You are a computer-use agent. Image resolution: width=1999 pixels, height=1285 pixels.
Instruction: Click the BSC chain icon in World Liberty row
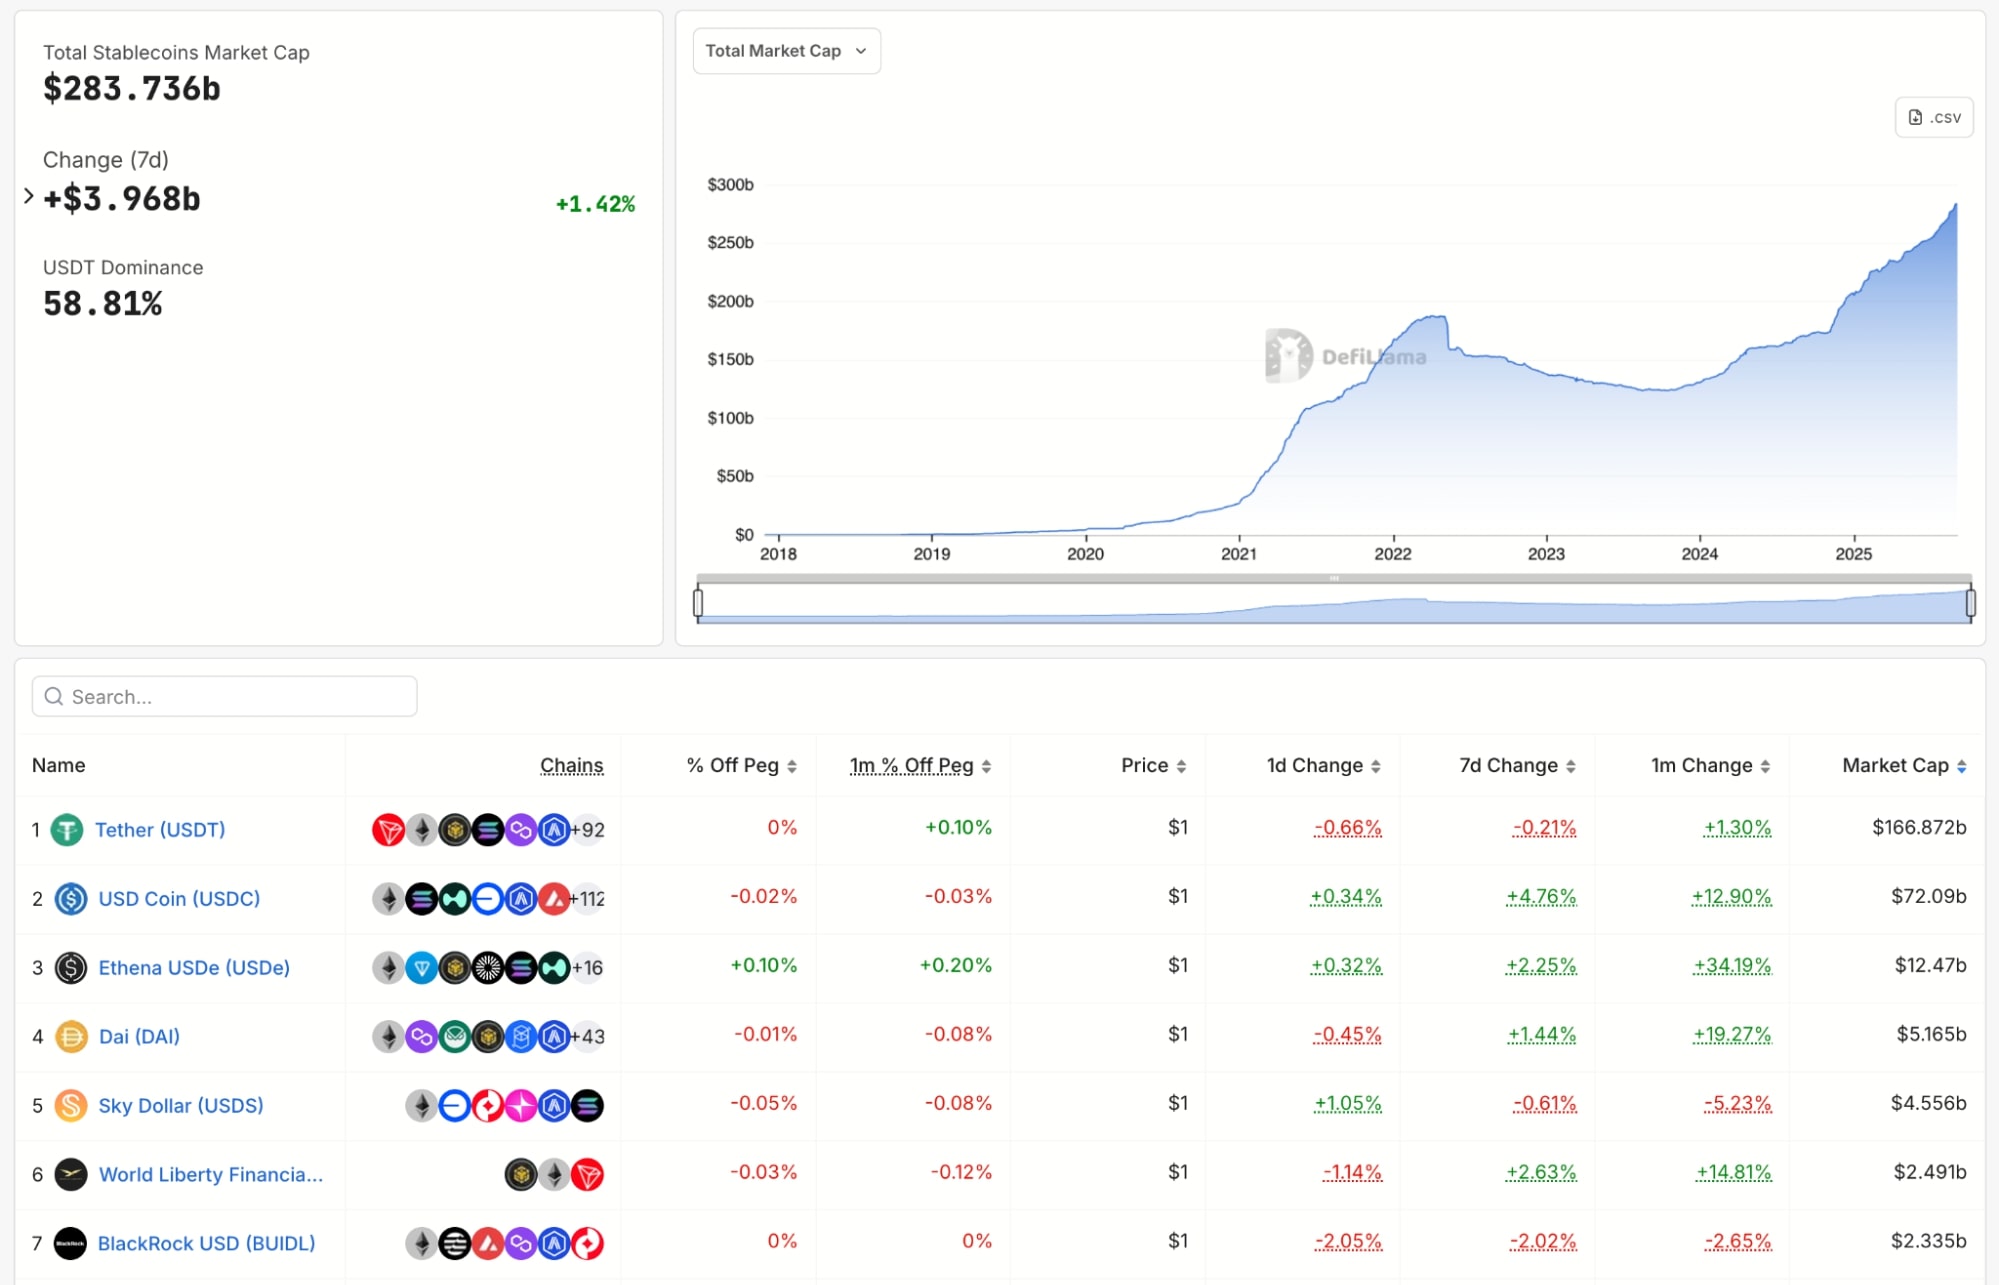click(x=521, y=1175)
